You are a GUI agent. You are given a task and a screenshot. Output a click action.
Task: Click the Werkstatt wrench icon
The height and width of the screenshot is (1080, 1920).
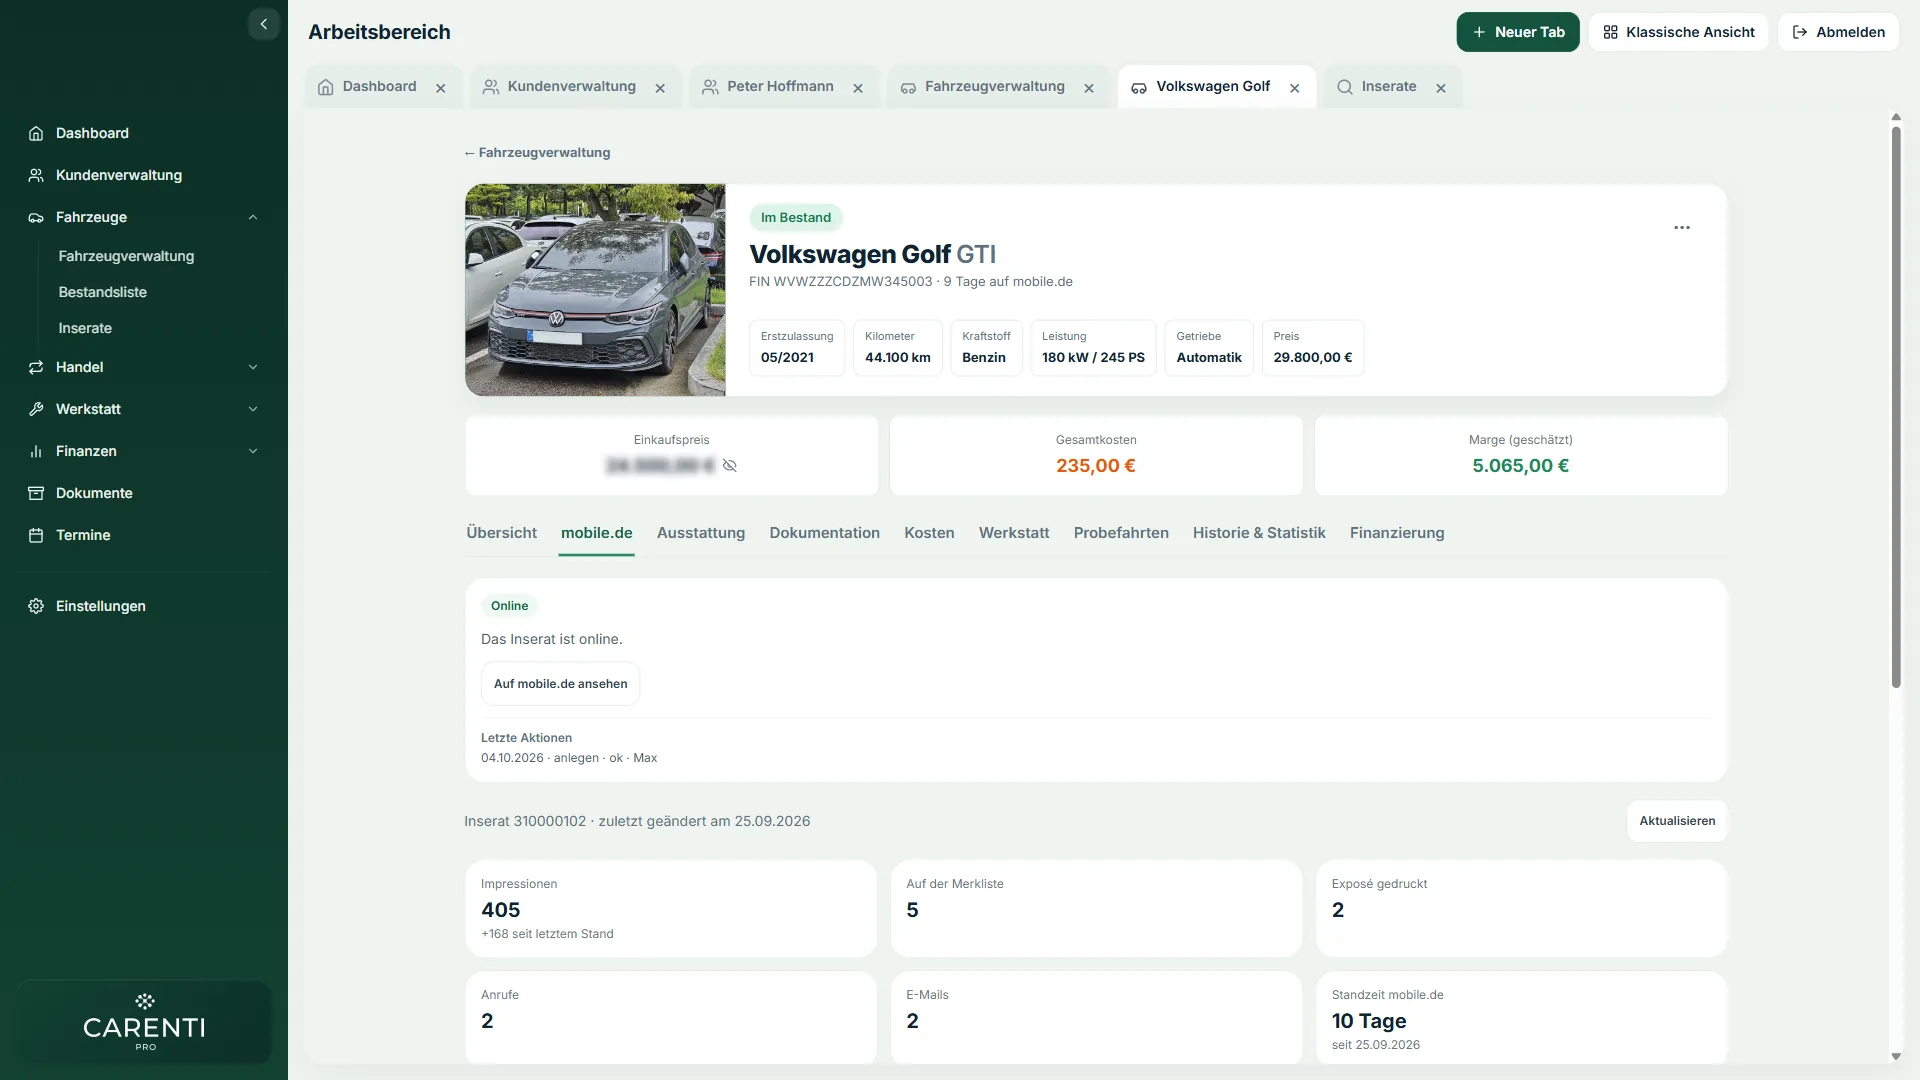click(36, 409)
